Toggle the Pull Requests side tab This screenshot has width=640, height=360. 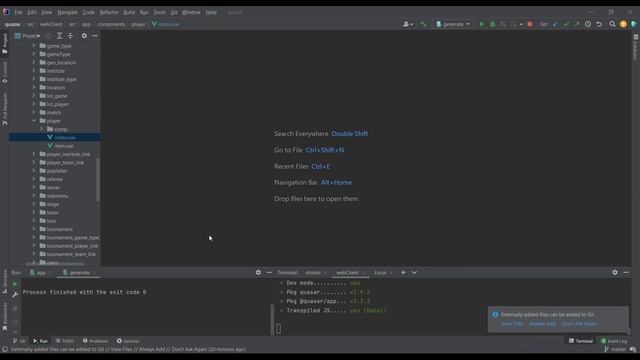4,109
